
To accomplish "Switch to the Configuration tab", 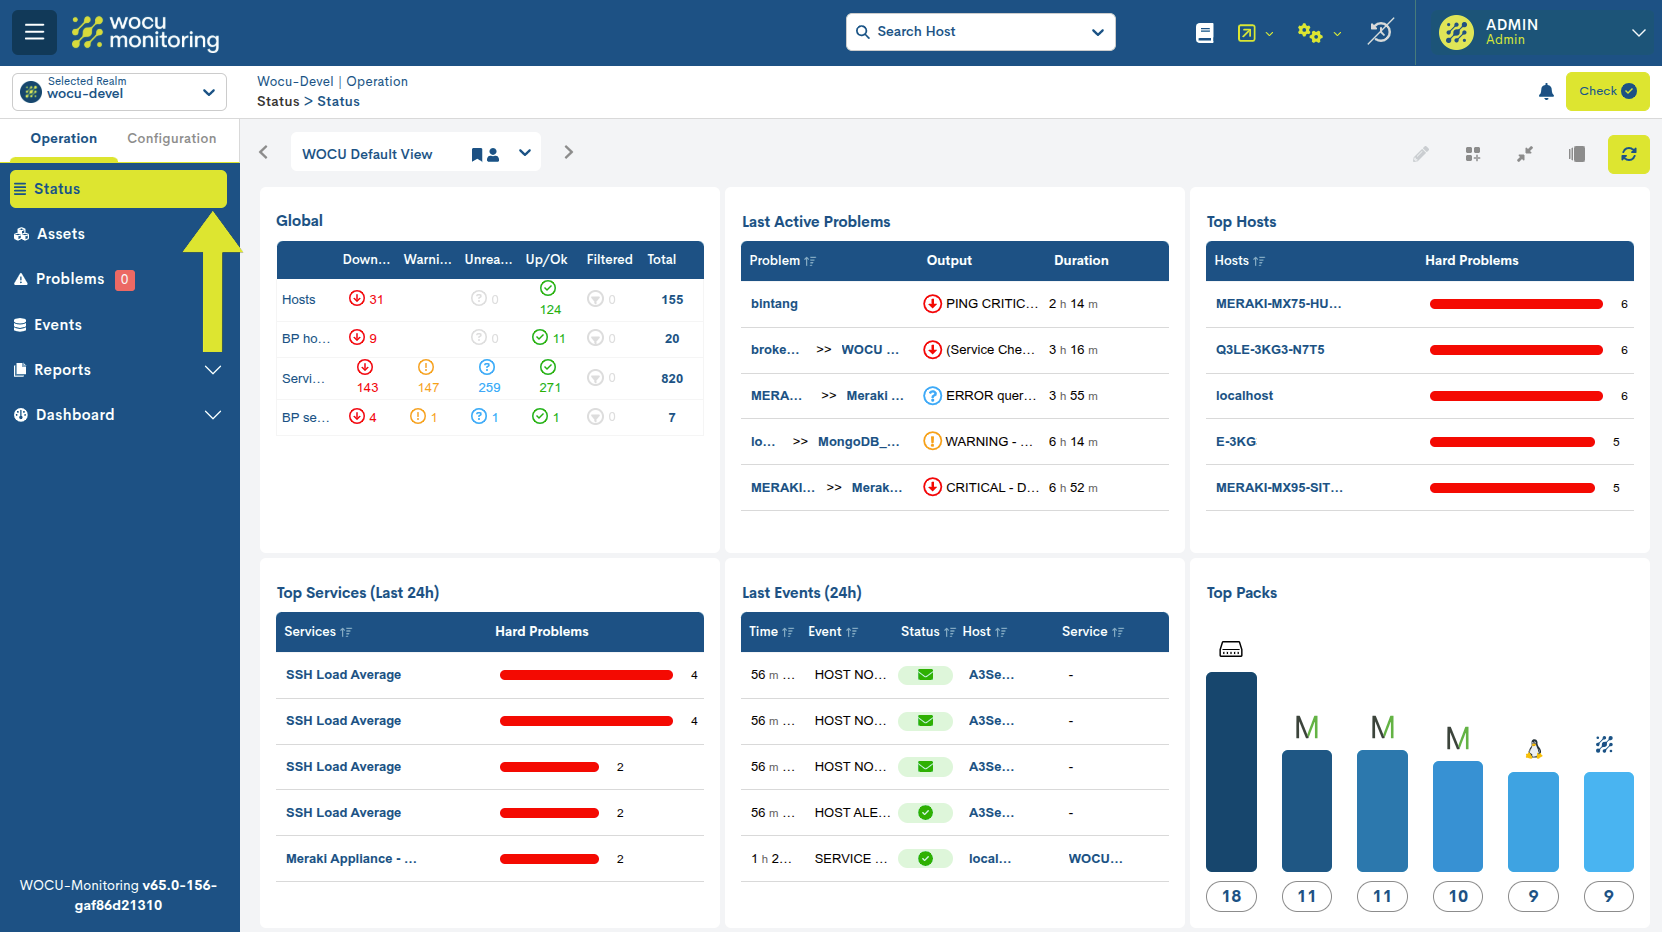I will click(x=172, y=138).
